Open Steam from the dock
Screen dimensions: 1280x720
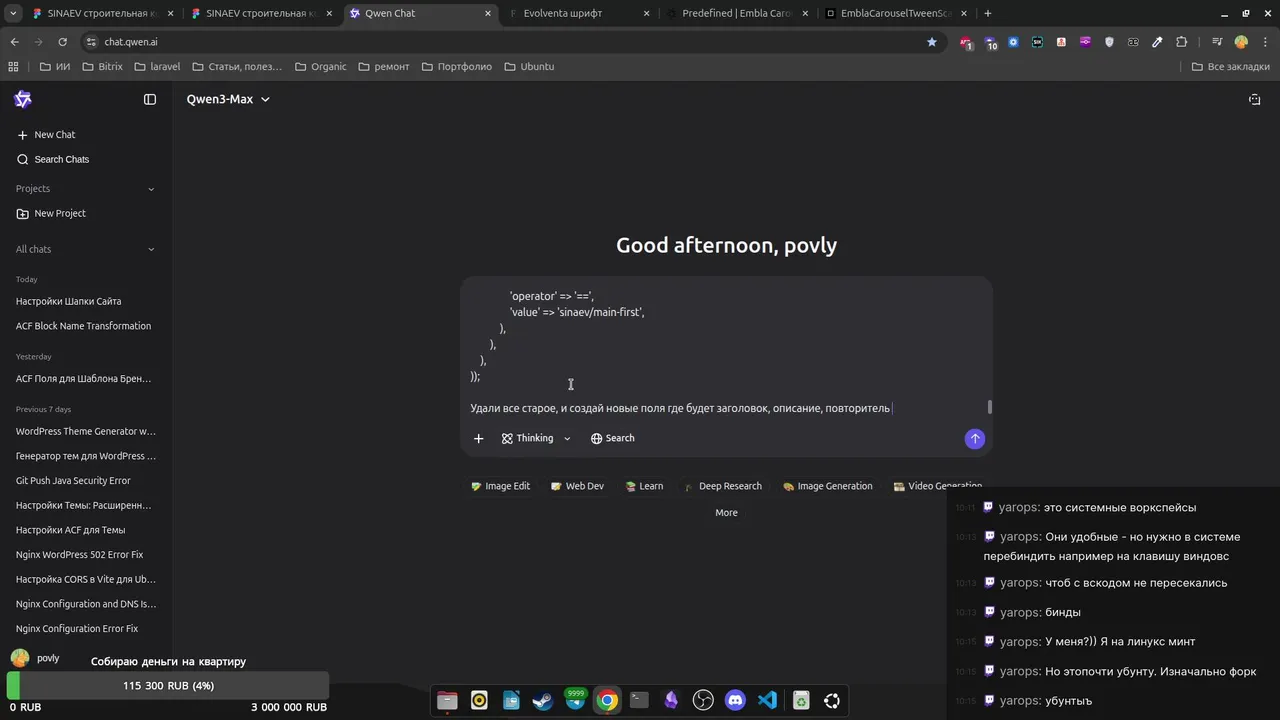click(543, 701)
